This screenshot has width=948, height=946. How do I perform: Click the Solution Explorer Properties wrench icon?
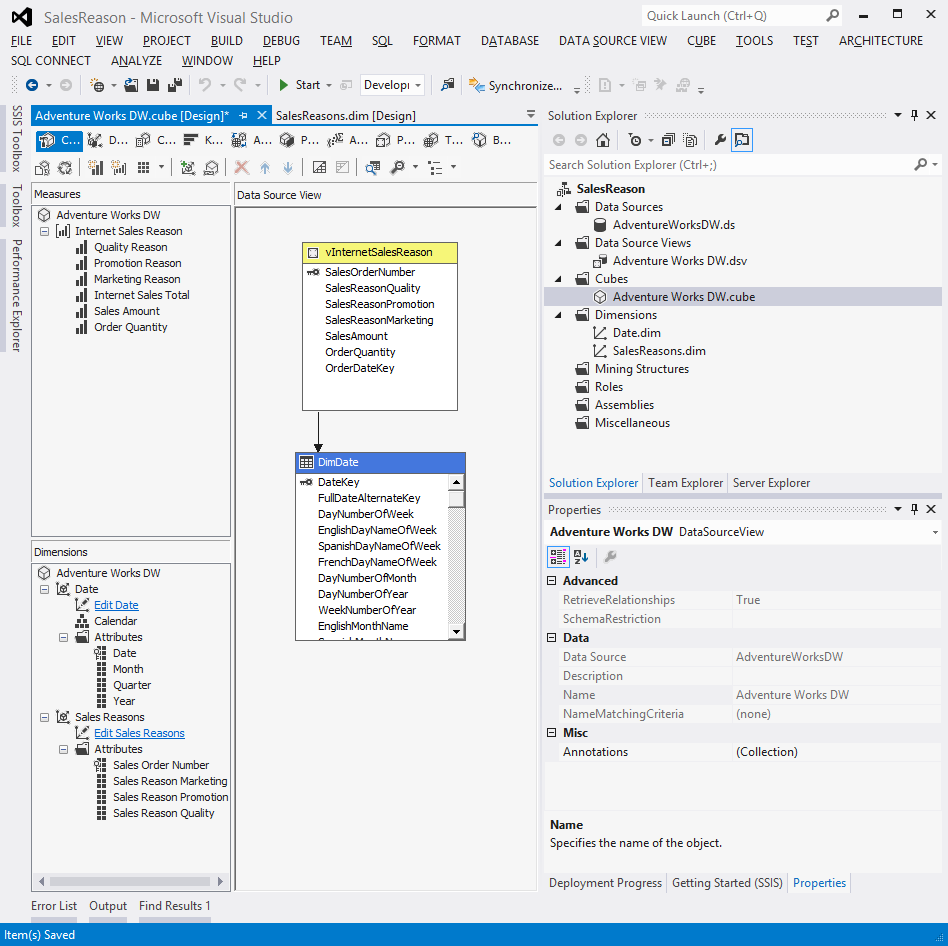(x=719, y=140)
